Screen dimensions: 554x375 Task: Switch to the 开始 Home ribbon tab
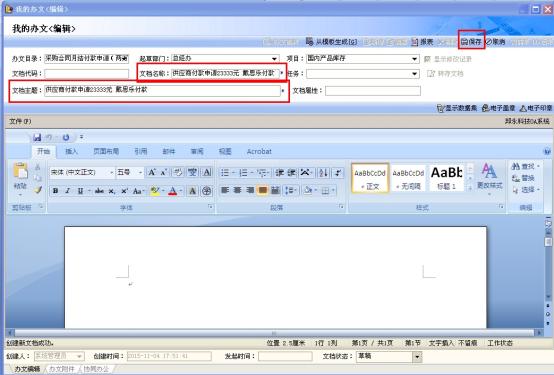(x=43, y=151)
